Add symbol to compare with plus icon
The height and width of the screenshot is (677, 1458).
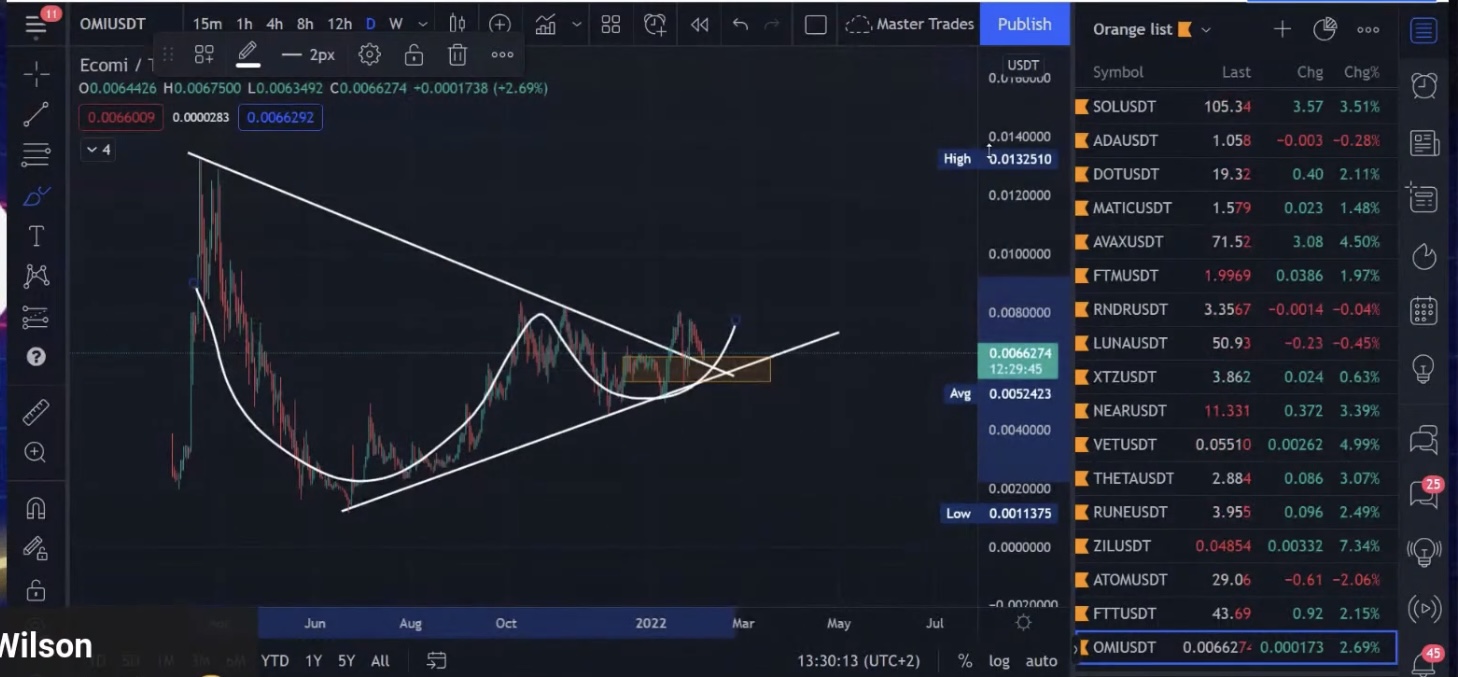tap(500, 24)
